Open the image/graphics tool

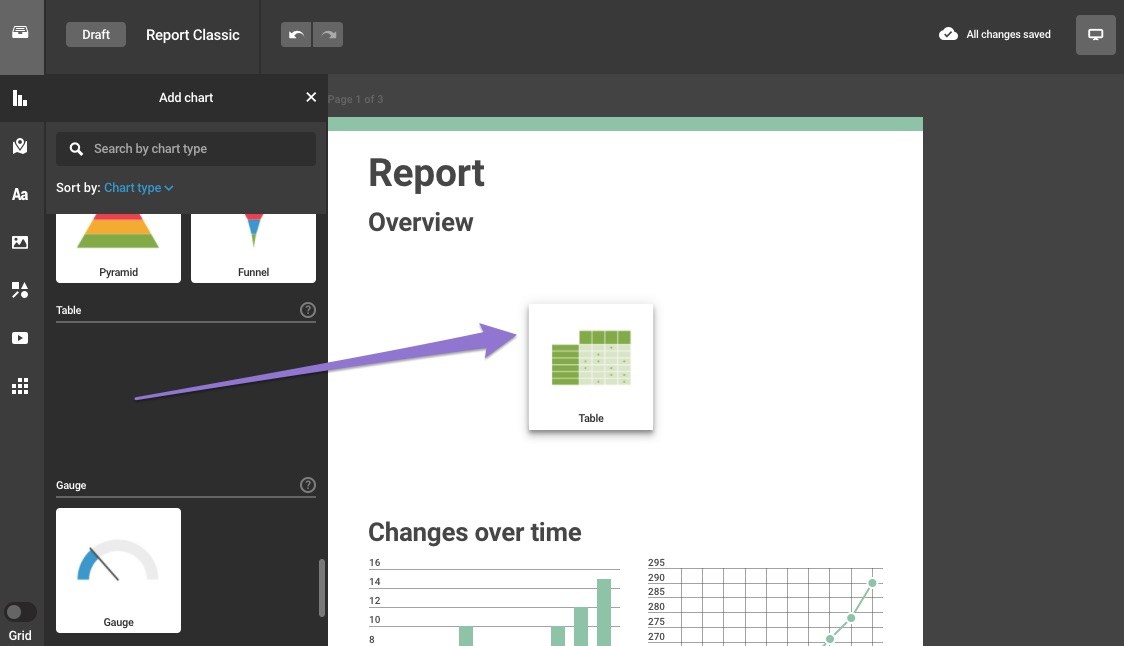click(20, 242)
